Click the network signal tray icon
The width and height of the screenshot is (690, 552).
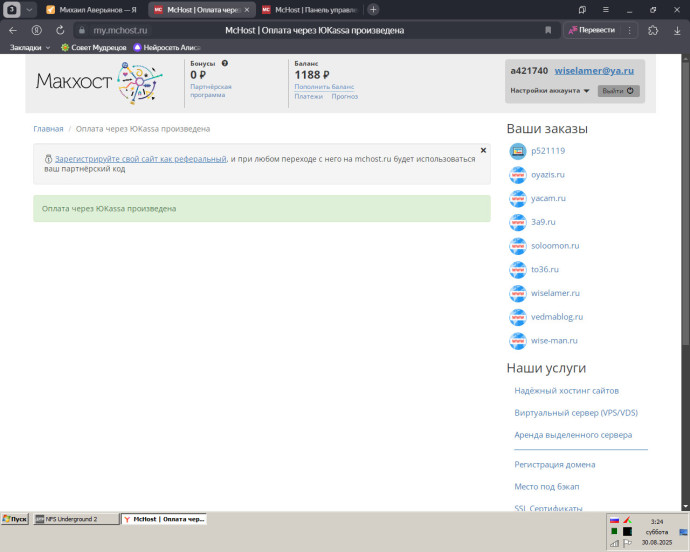pos(614,544)
